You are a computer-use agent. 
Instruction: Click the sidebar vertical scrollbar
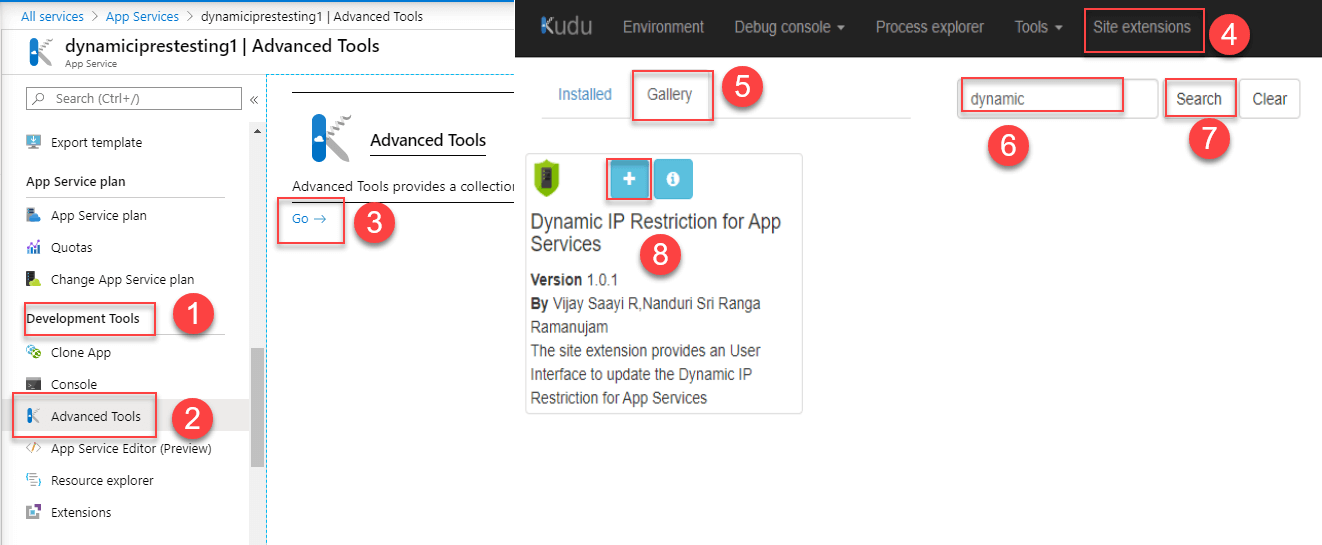pos(257,400)
